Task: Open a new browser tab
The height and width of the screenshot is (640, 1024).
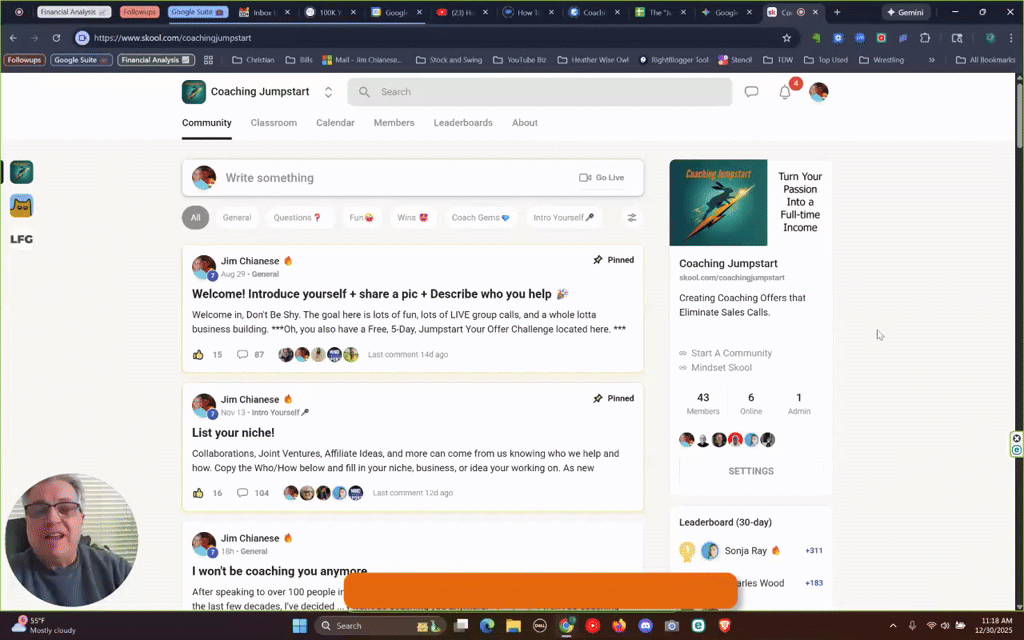Action: 837,12
